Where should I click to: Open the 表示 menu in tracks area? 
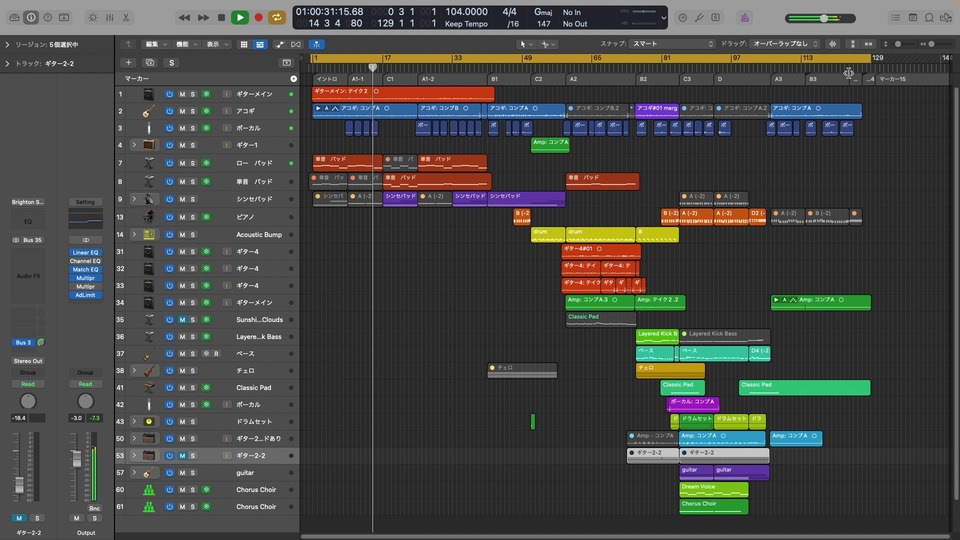point(217,44)
